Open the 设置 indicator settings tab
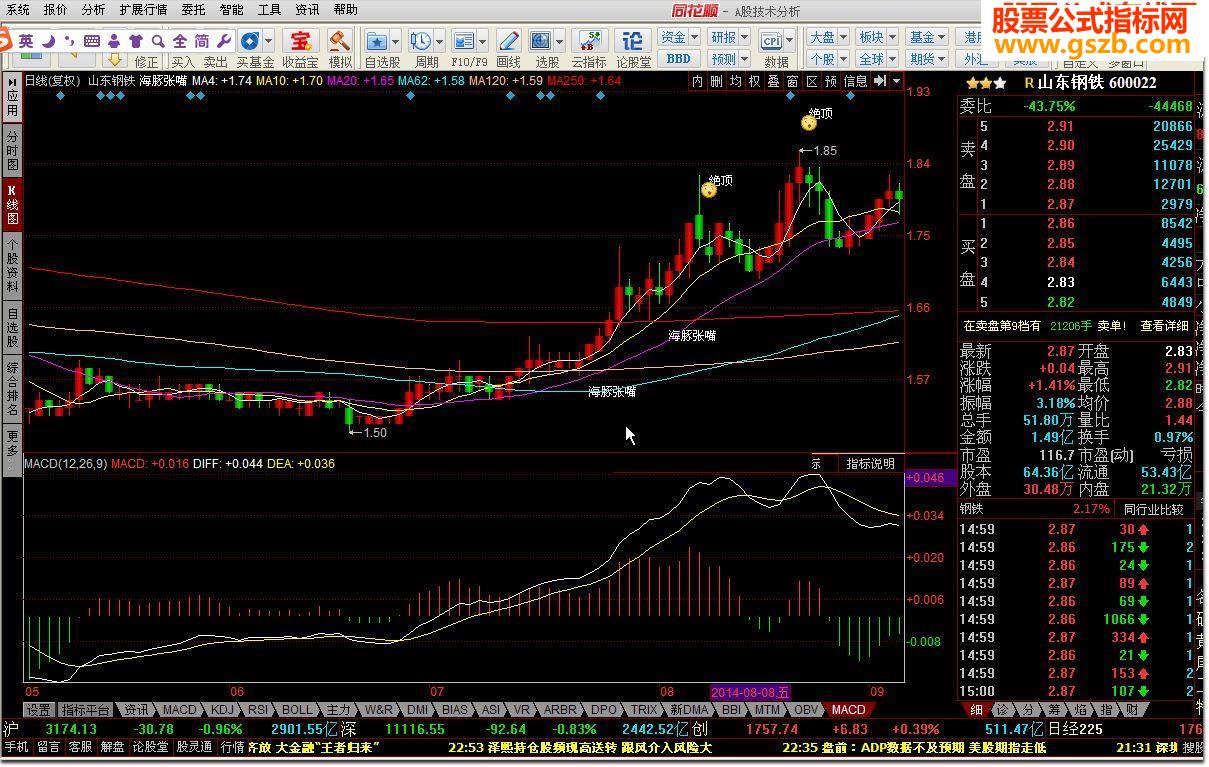Image resolution: width=1209 pixels, height=767 pixels. pyautogui.click(x=39, y=710)
